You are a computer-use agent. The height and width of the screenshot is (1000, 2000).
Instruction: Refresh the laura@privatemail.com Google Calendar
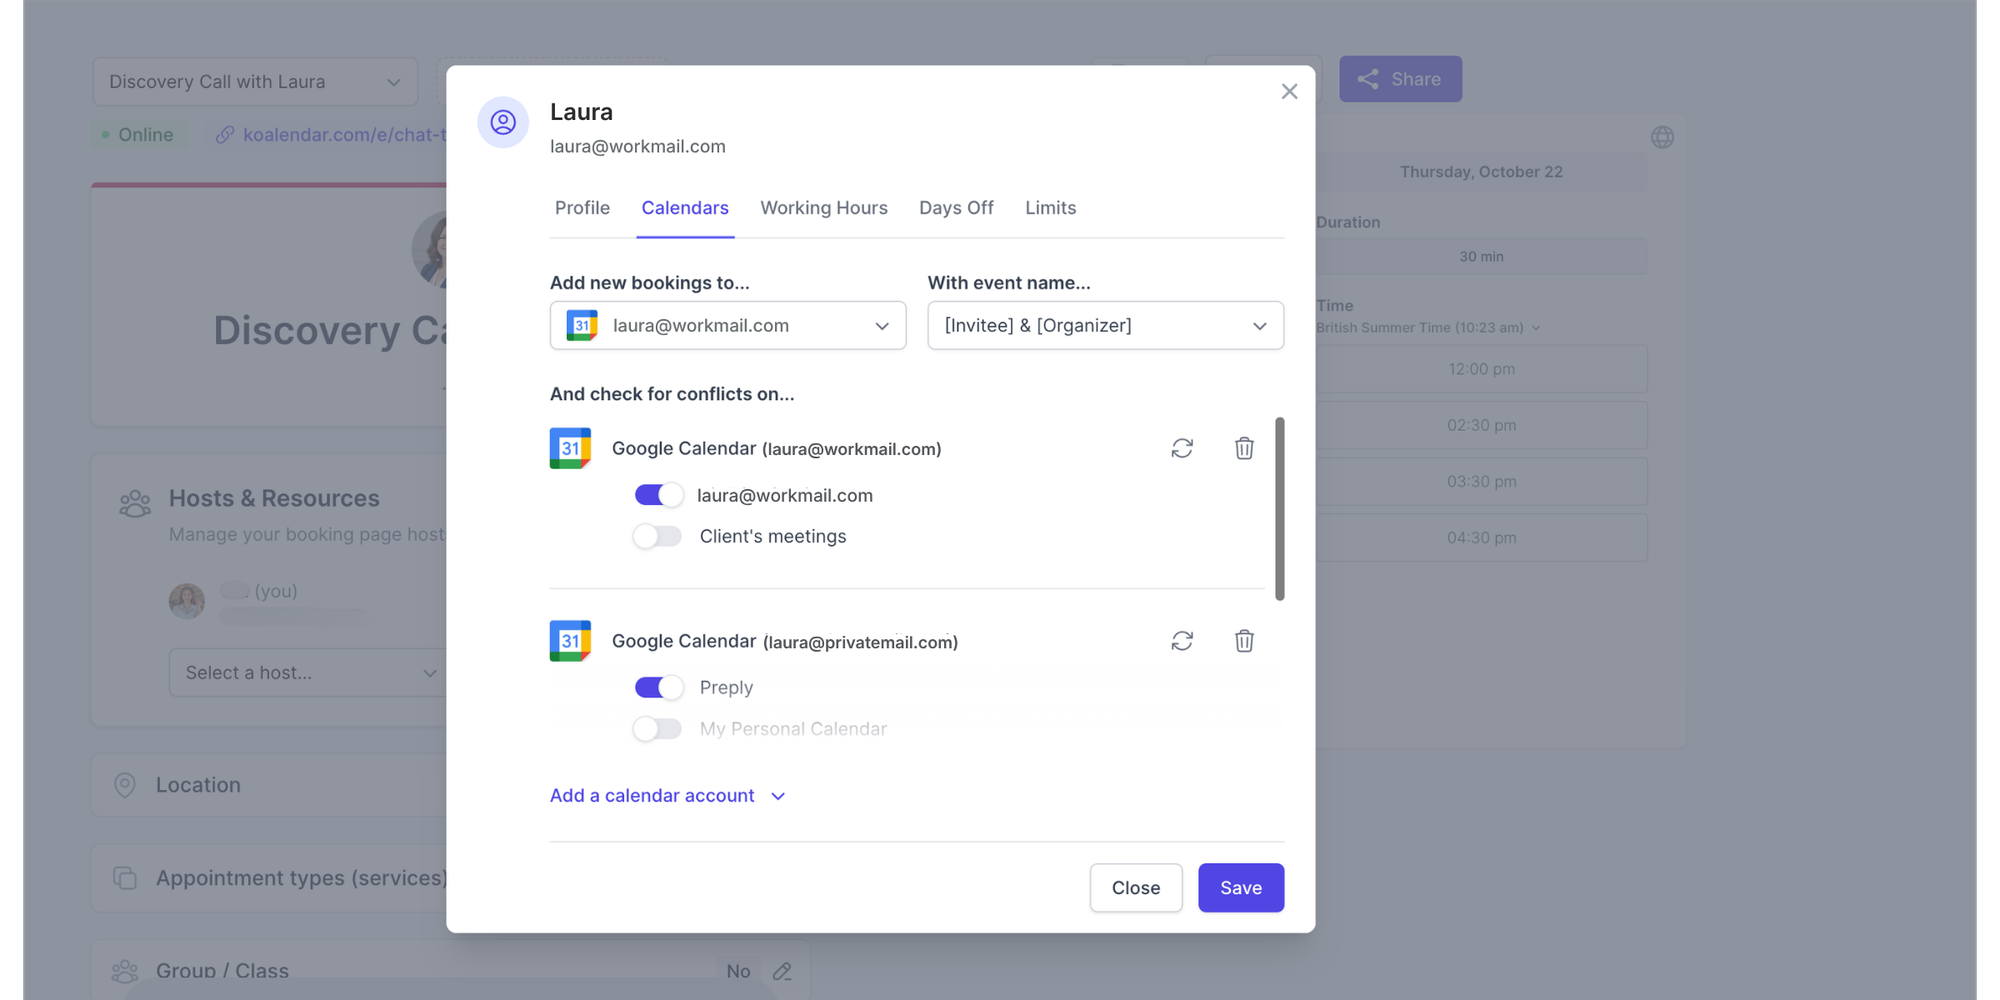pyautogui.click(x=1182, y=641)
